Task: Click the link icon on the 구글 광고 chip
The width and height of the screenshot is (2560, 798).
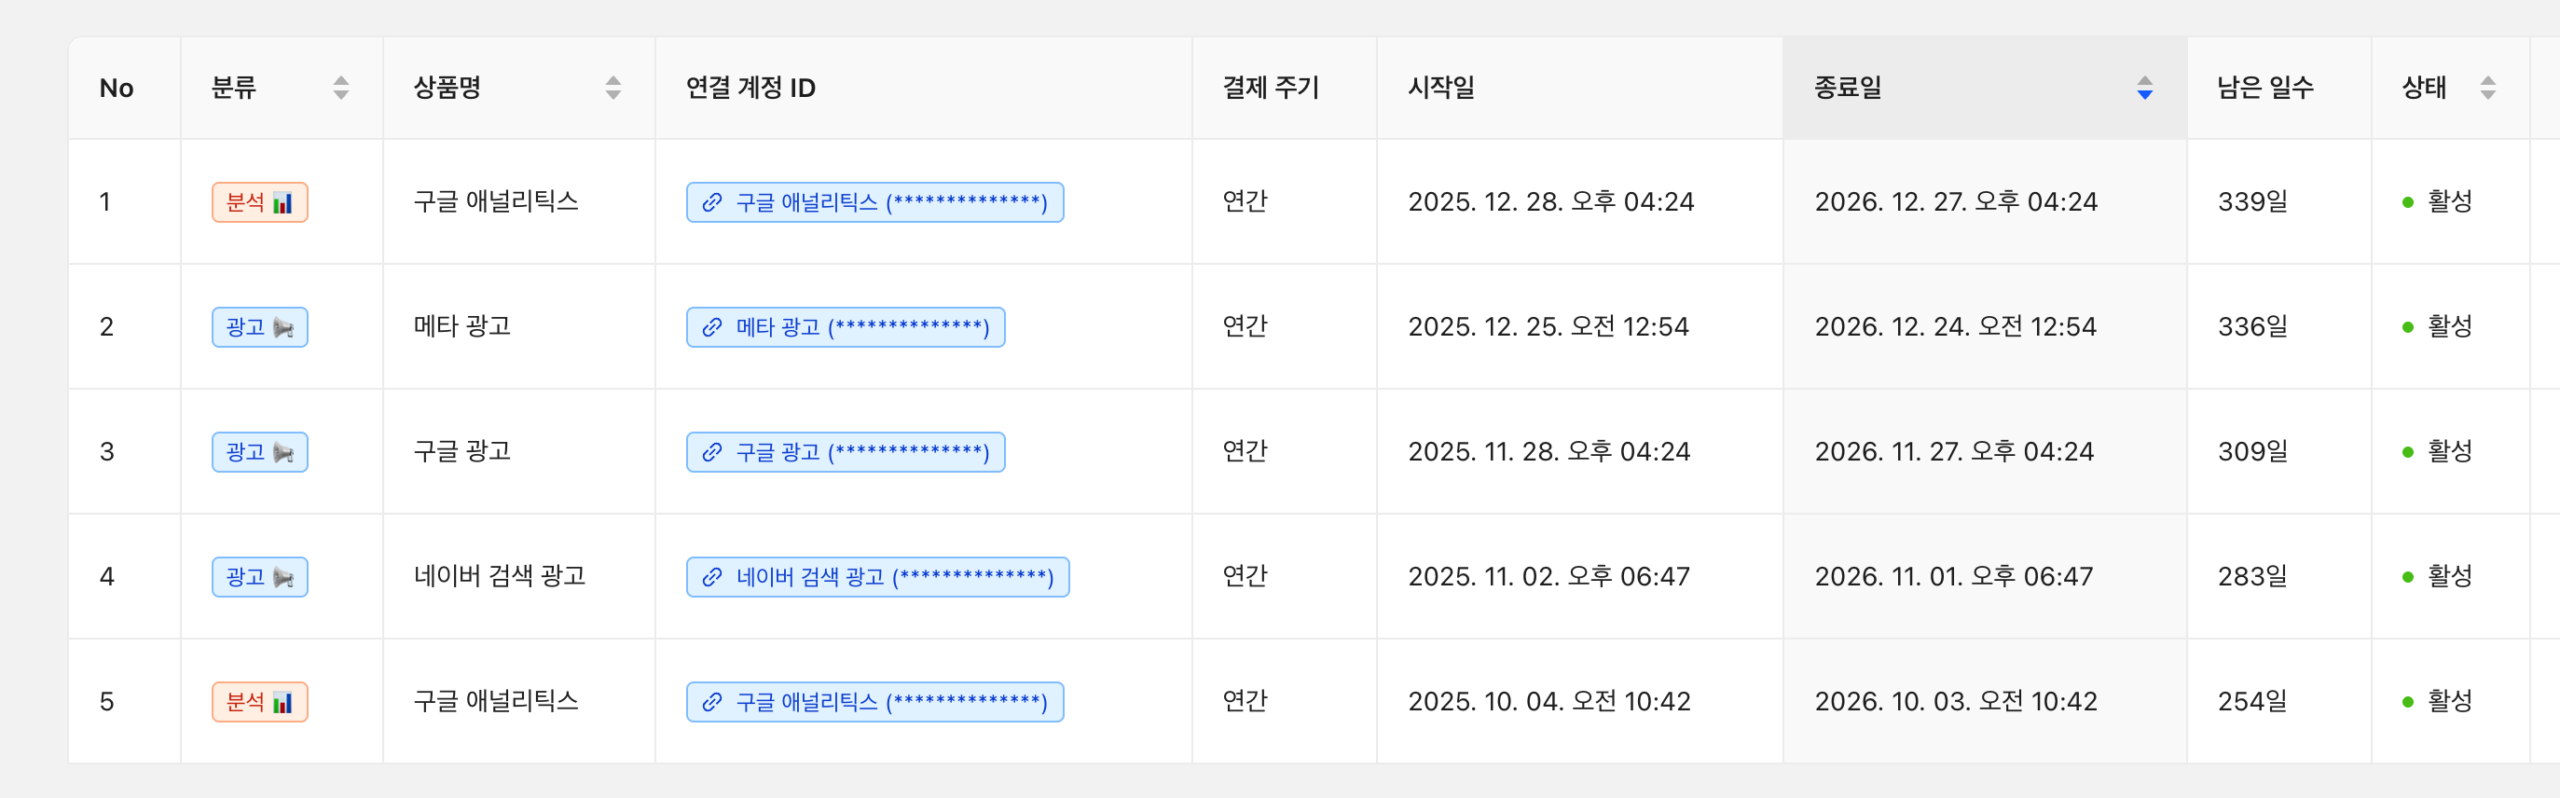Action: [711, 452]
